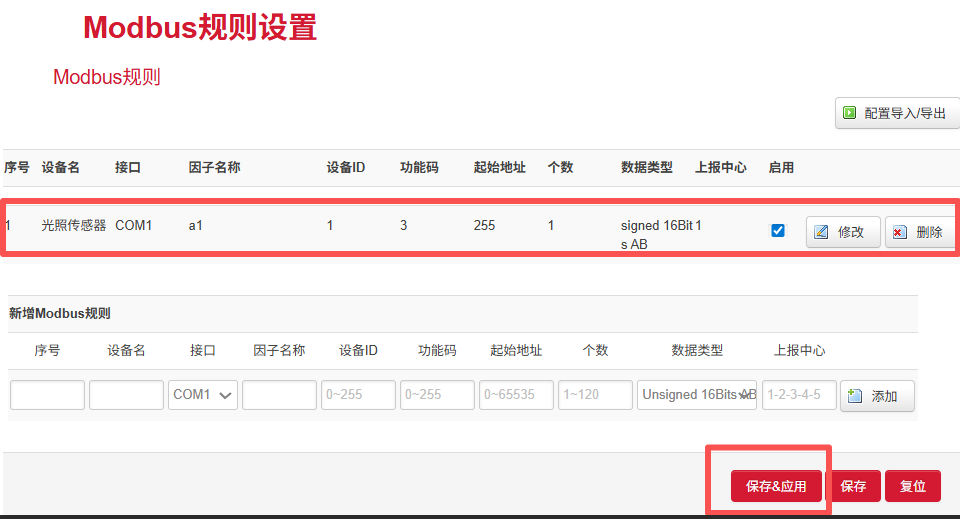960x519 pixels.
Task: Click the 配置导入/导出 button
Action: [897, 113]
